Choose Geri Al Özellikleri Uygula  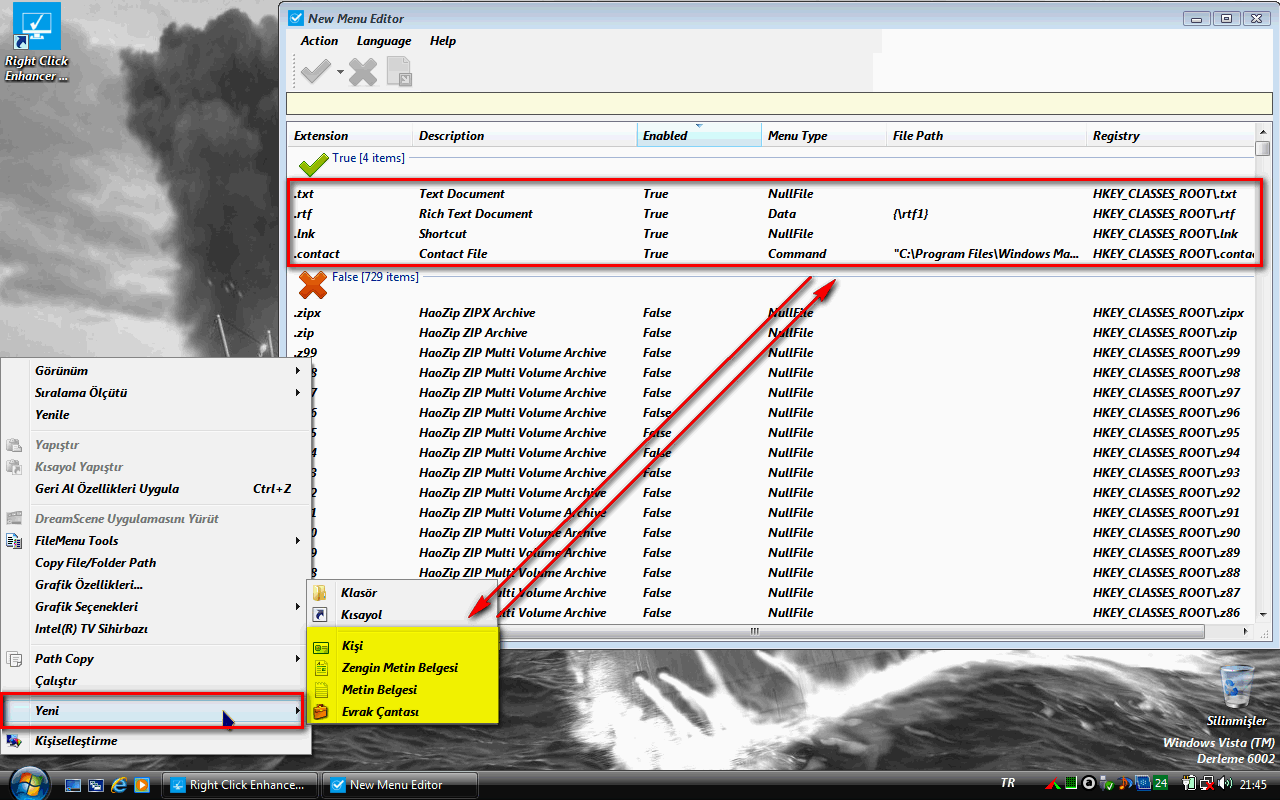pyautogui.click(x=155, y=489)
